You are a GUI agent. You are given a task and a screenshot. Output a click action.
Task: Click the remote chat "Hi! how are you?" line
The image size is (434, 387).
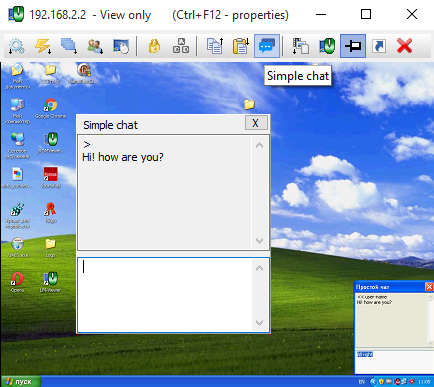(x=374, y=302)
